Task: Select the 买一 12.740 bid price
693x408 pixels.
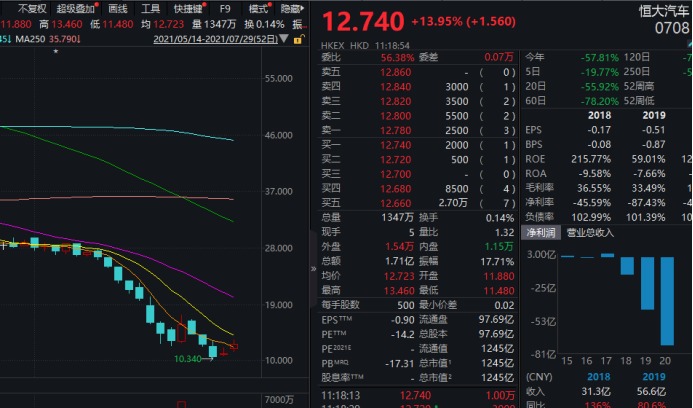Action: point(396,145)
